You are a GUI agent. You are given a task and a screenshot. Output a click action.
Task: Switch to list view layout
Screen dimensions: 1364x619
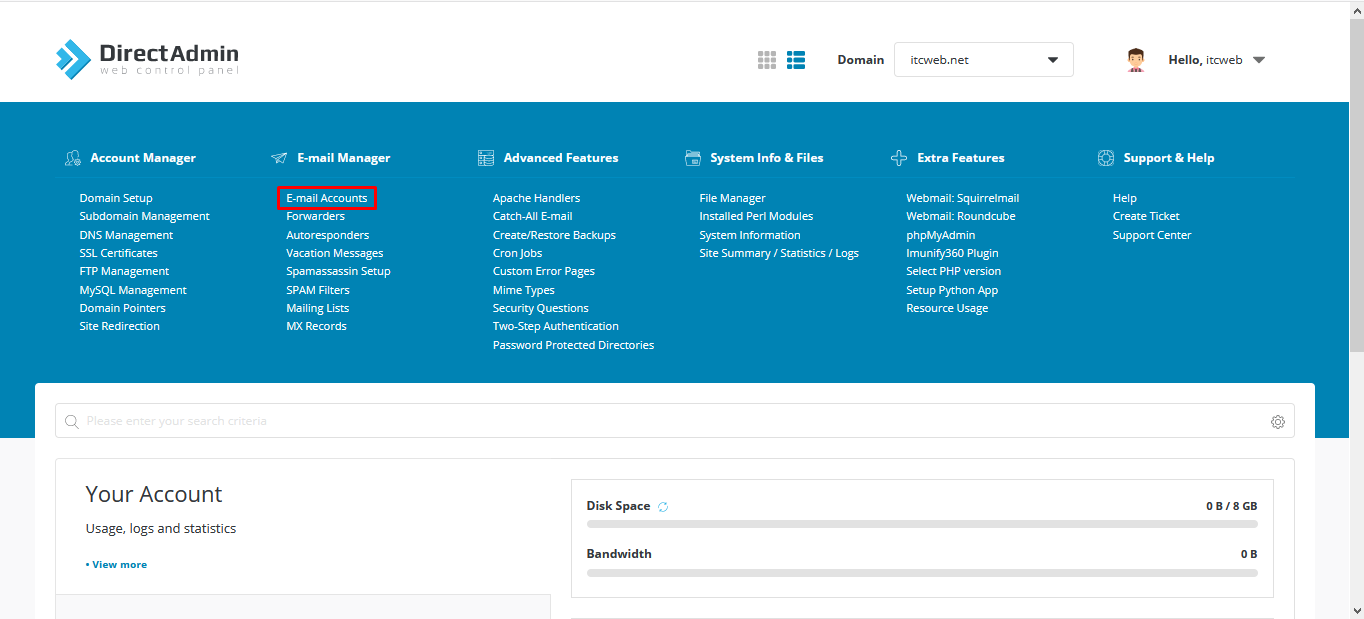796,60
